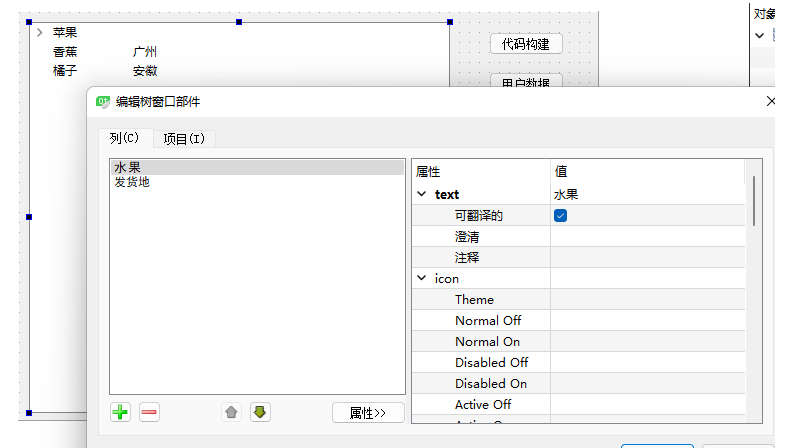Screen dimensions: 790x448
Task: Click the Active Off property row
Action: tap(578, 405)
